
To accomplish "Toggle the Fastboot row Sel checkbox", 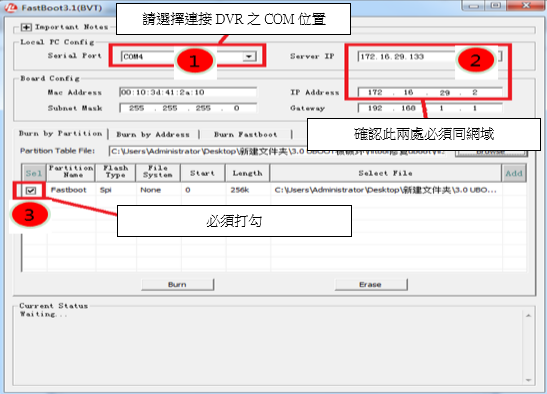I will click(x=31, y=190).
